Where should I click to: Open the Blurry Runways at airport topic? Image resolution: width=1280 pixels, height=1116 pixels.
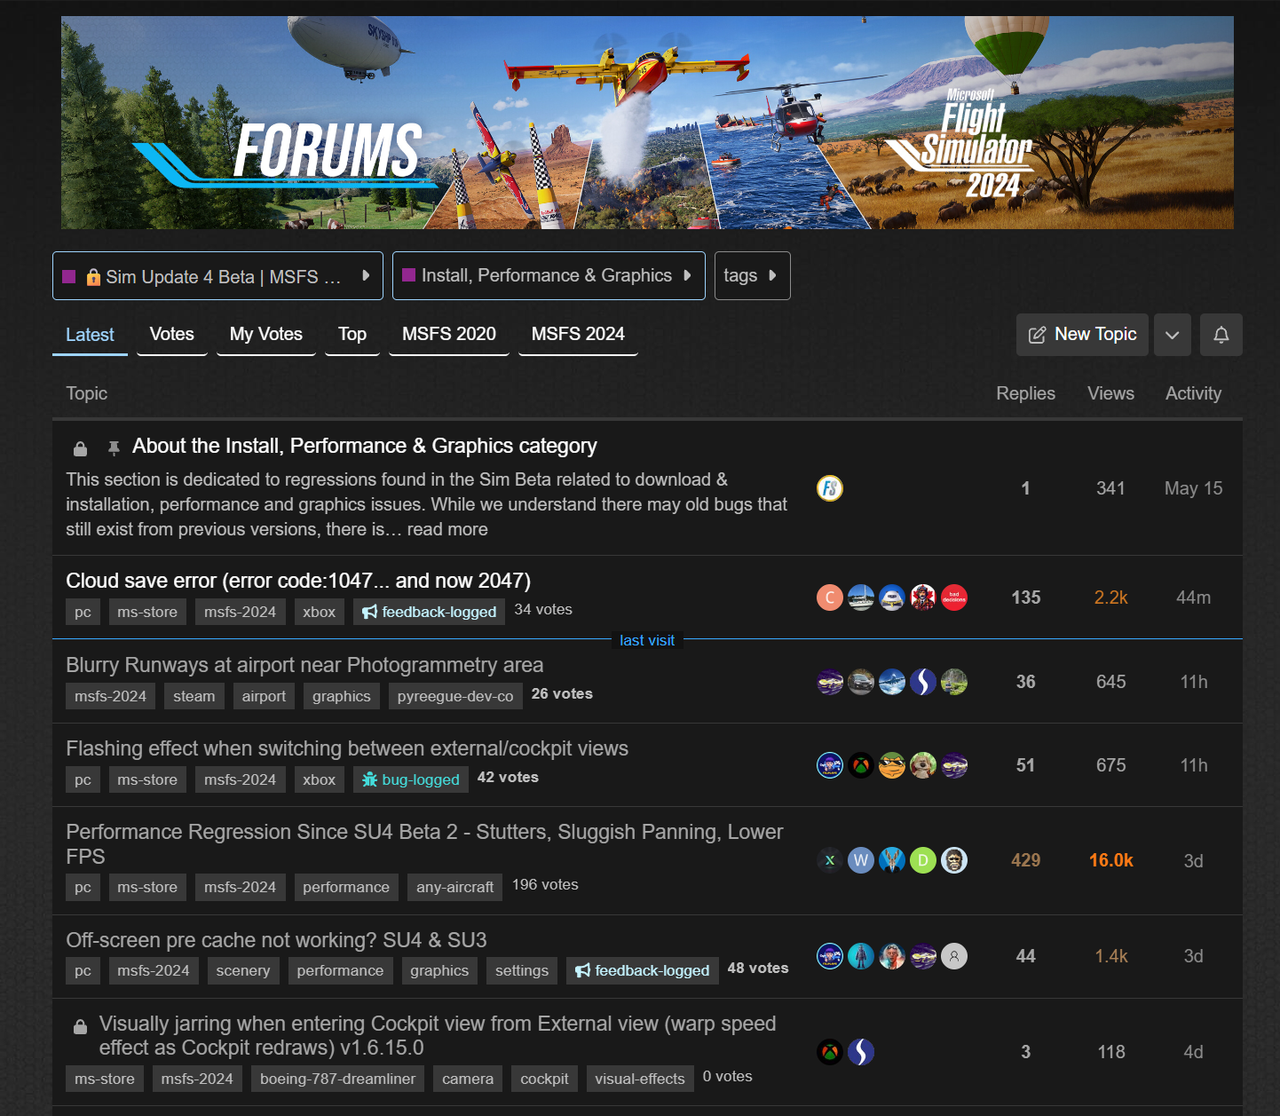[305, 665]
